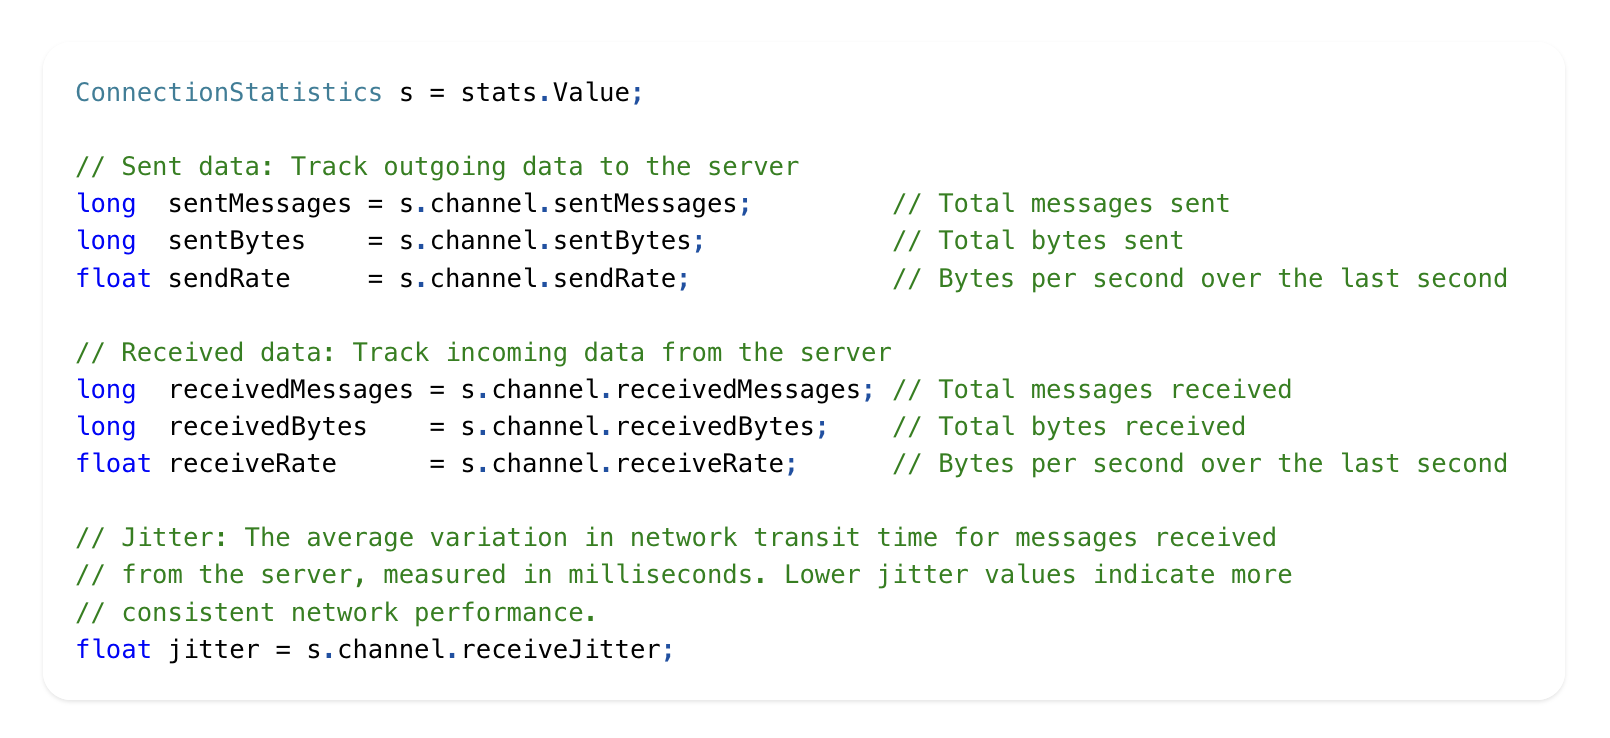Click s.channel.receiveJitter expression
Screen dimensions: 1610x738
click(483, 650)
